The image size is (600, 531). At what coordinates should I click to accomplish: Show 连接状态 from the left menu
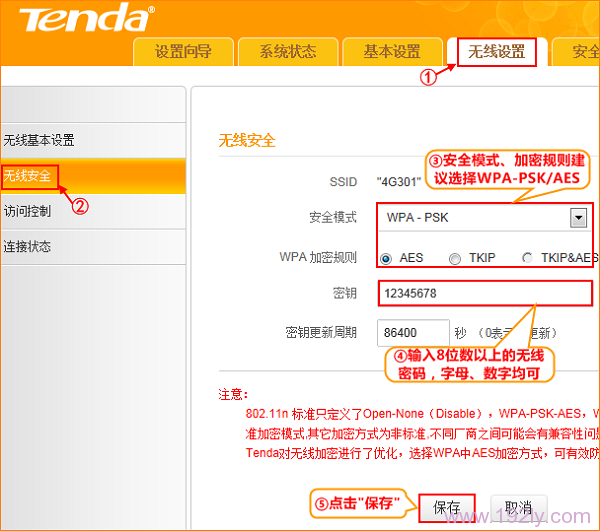(28, 246)
